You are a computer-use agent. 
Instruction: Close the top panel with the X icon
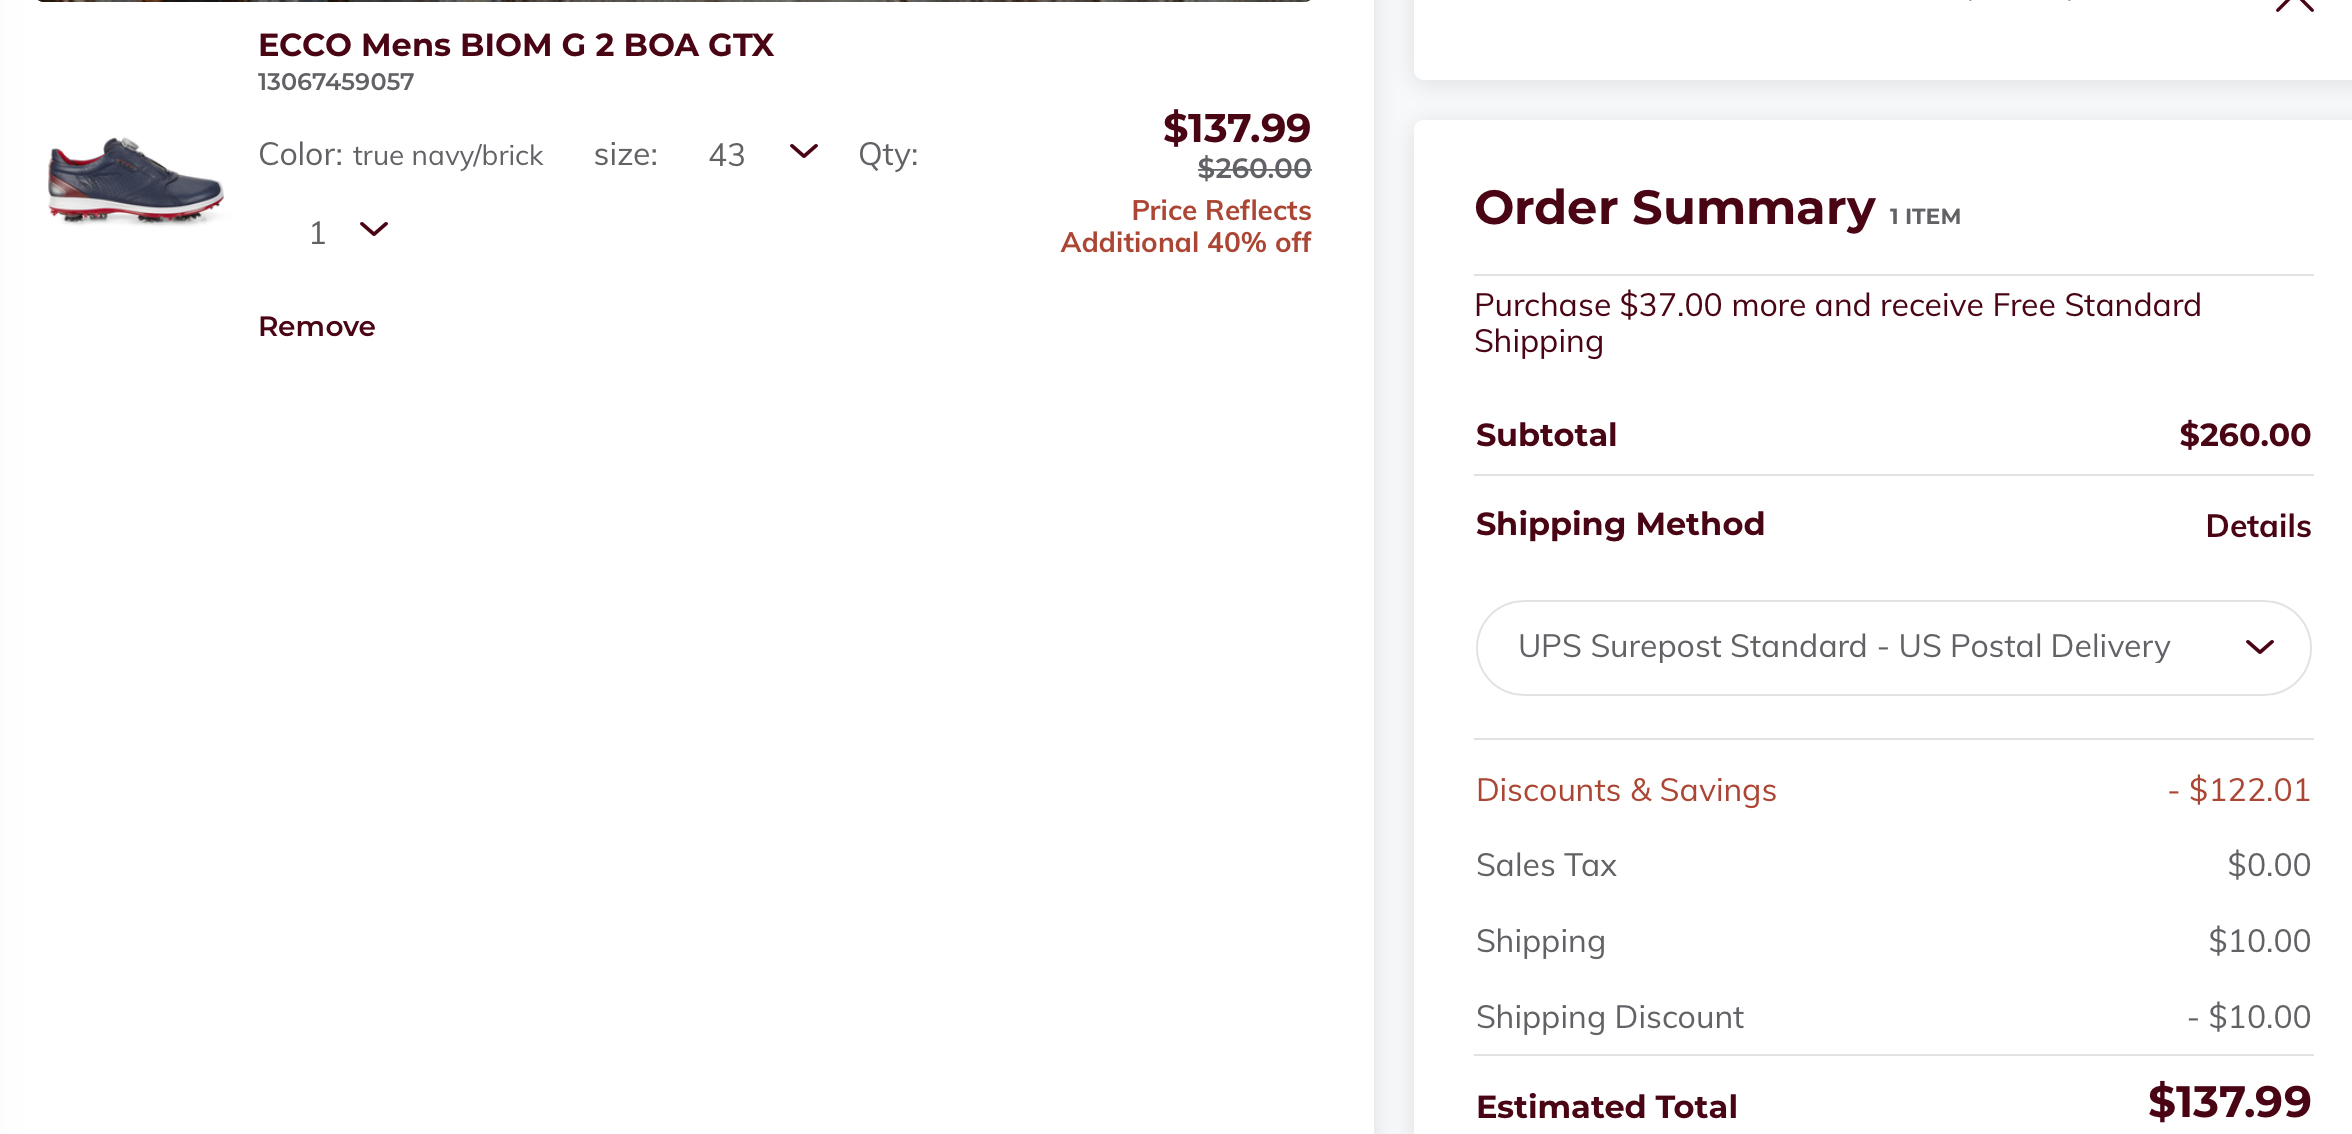tap(2294, 6)
